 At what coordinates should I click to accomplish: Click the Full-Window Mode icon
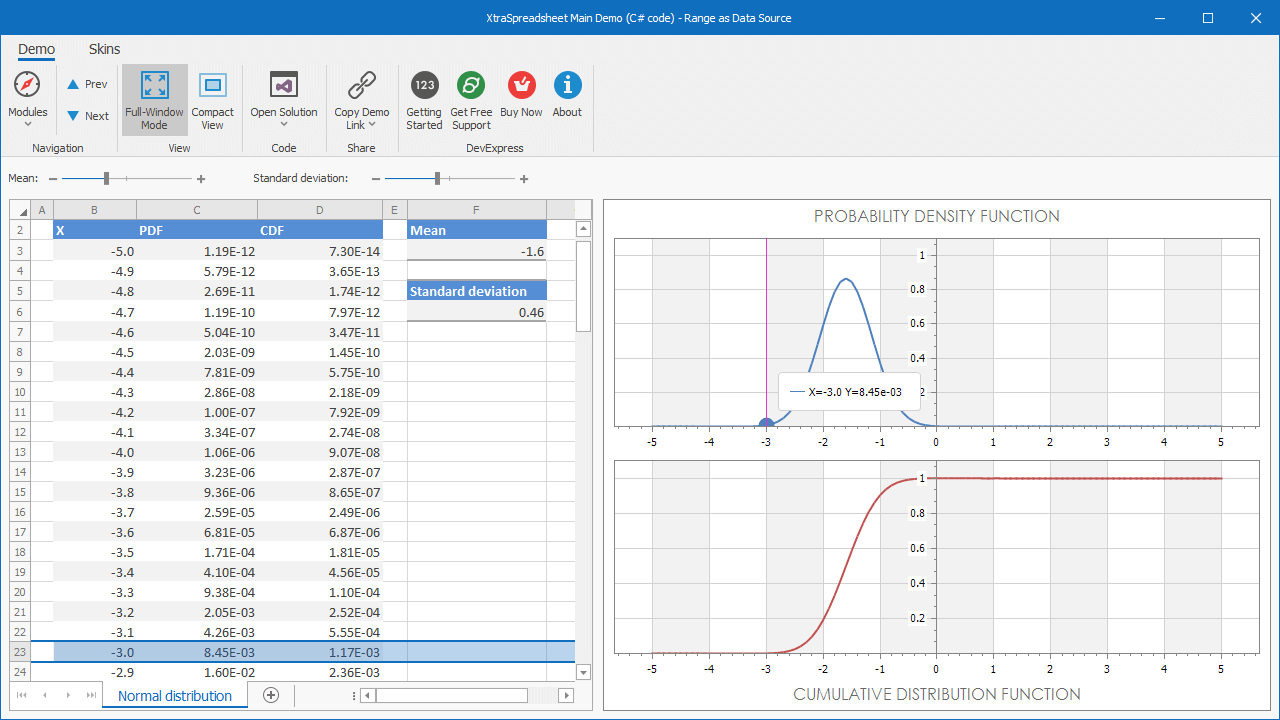click(x=154, y=85)
